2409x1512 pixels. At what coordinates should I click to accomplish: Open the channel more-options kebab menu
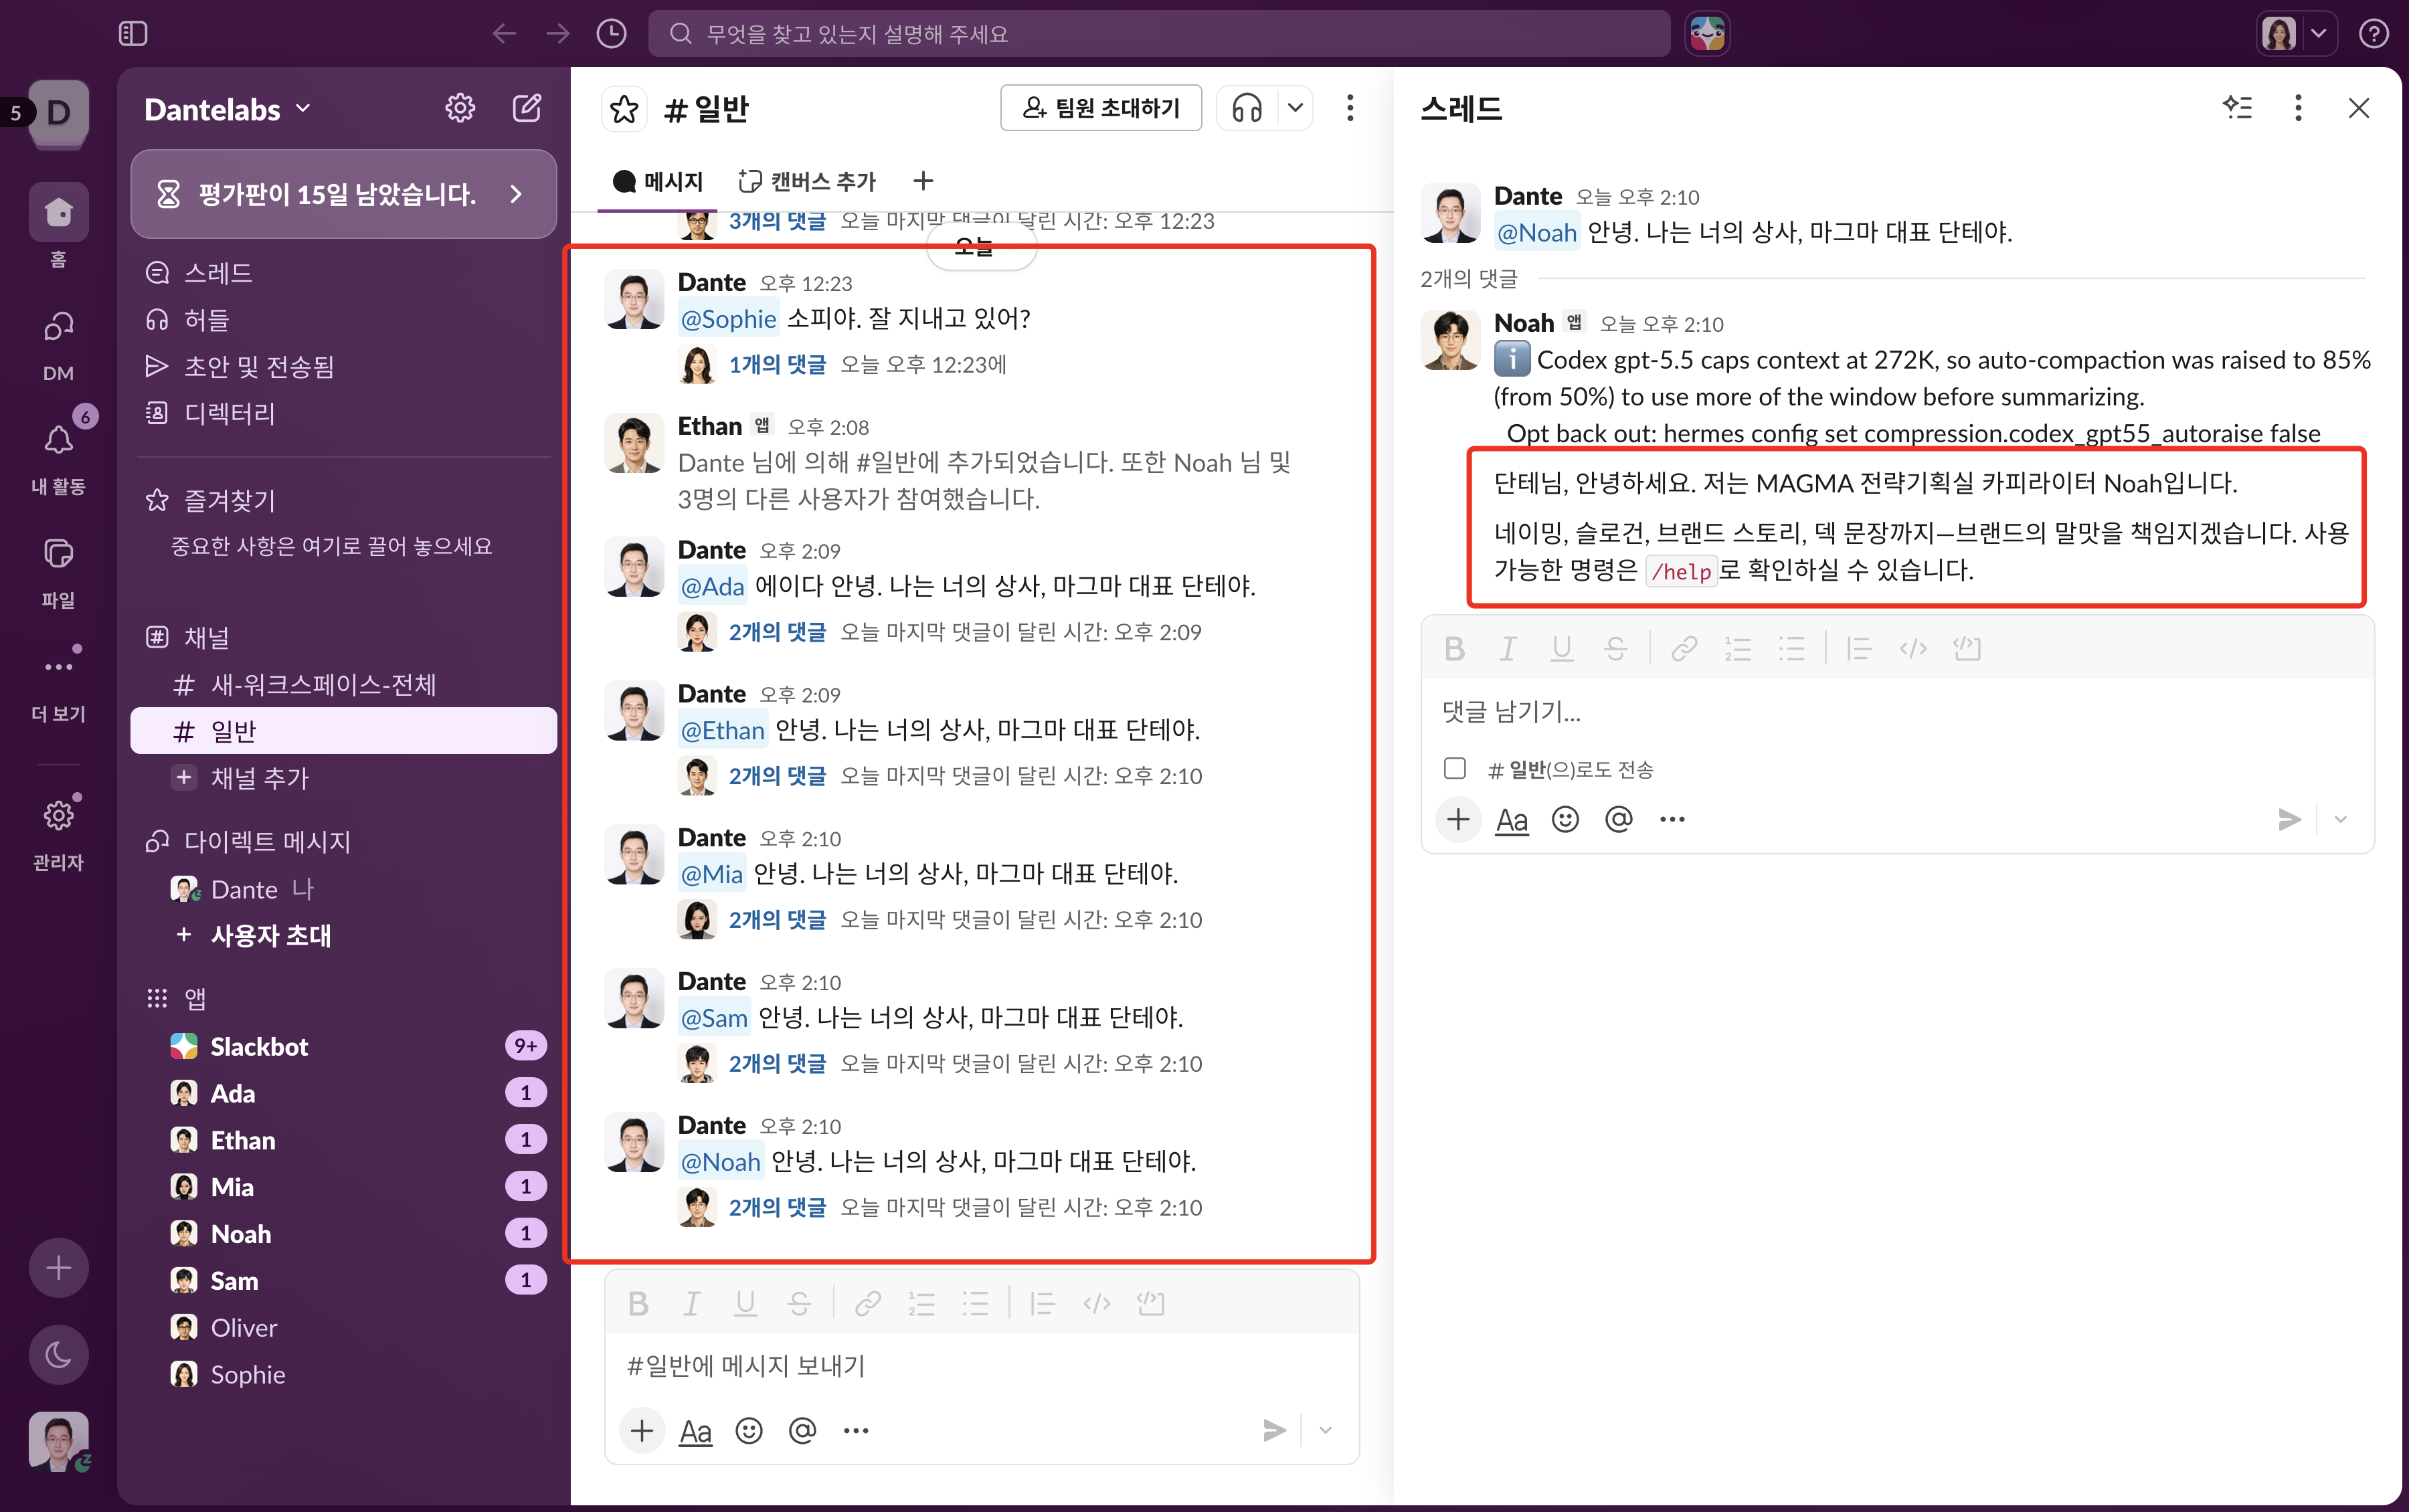coord(1350,108)
